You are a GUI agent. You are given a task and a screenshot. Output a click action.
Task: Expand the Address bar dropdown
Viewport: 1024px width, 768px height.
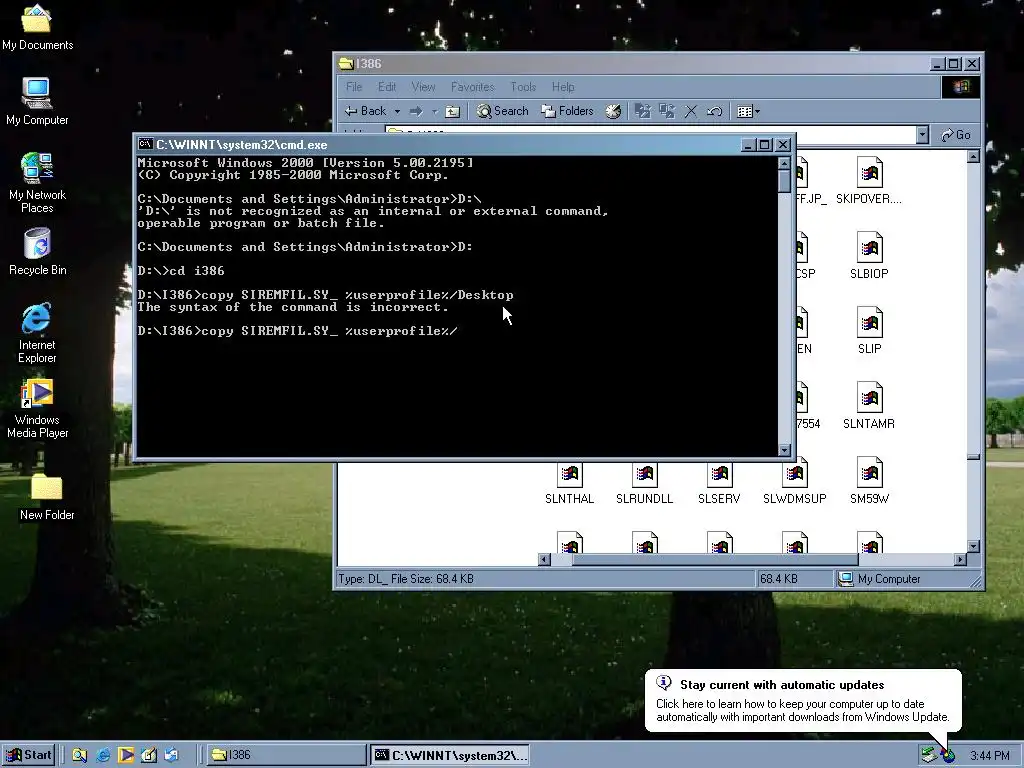tap(922, 135)
